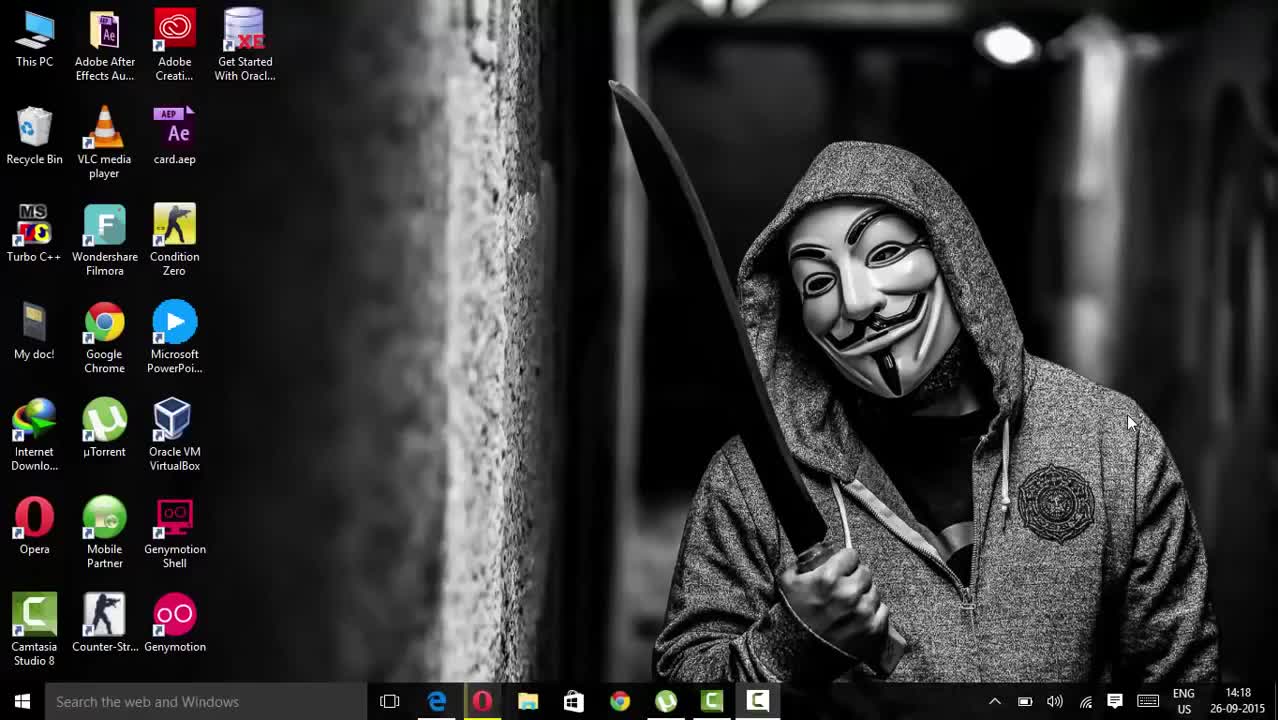
Task: Open µTorrent from the taskbar
Action: pos(666,701)
